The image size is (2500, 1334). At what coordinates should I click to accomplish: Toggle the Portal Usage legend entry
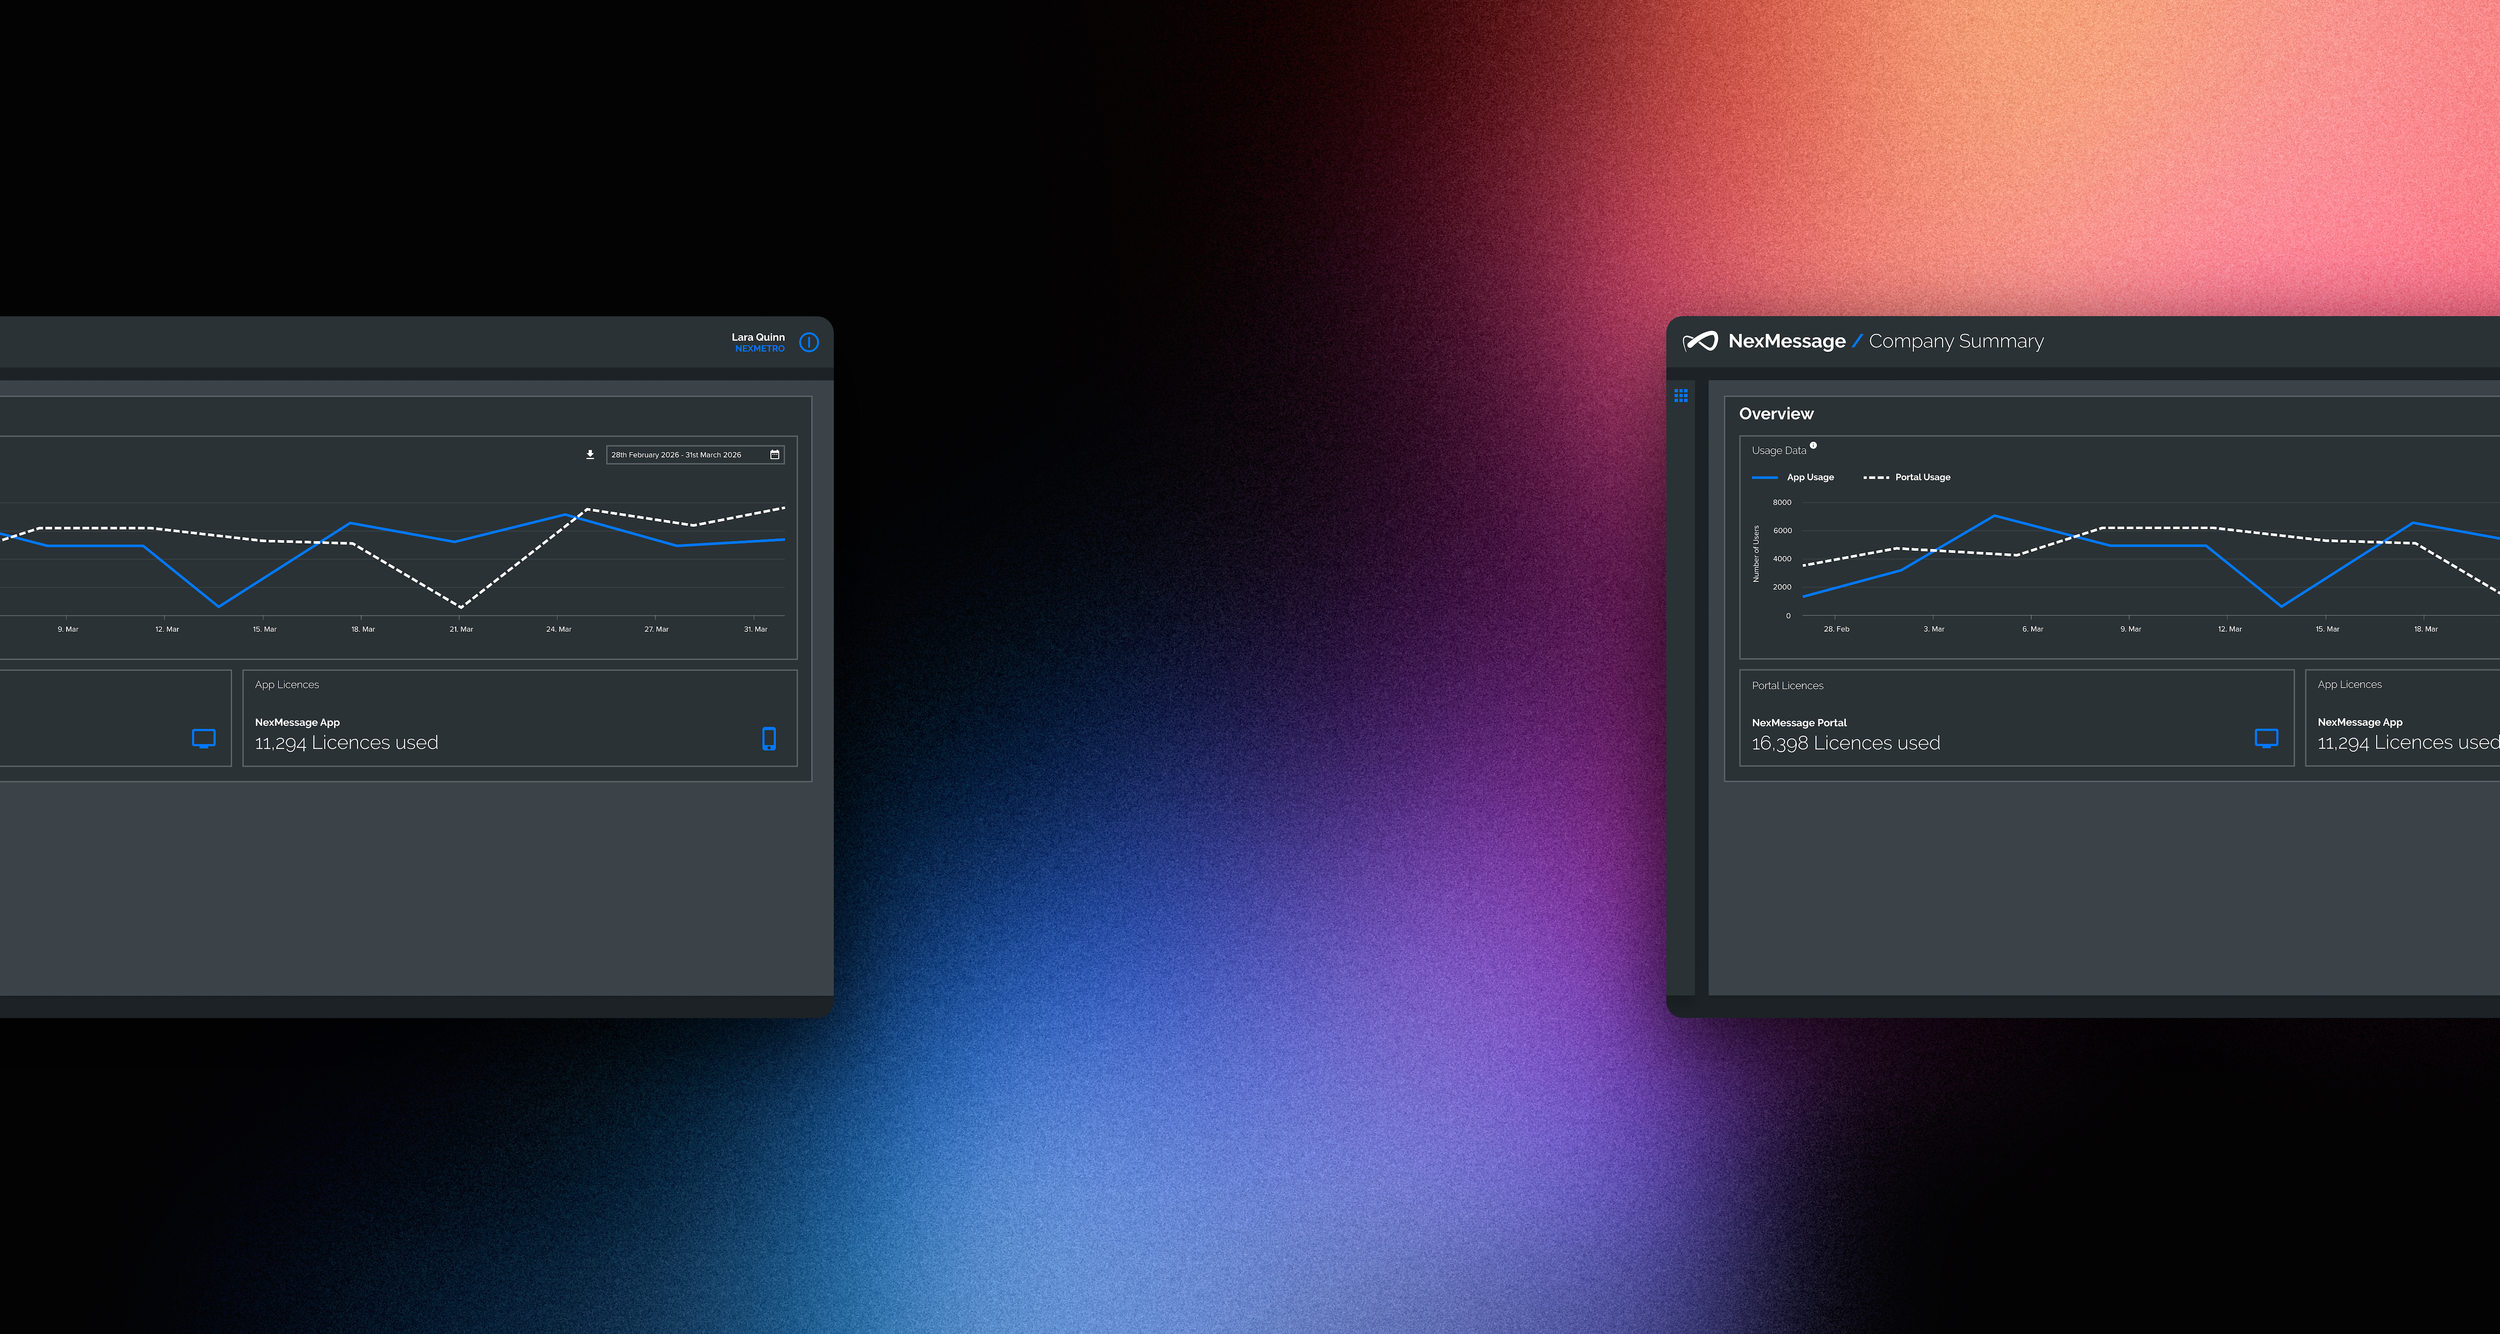[1907, 477]
